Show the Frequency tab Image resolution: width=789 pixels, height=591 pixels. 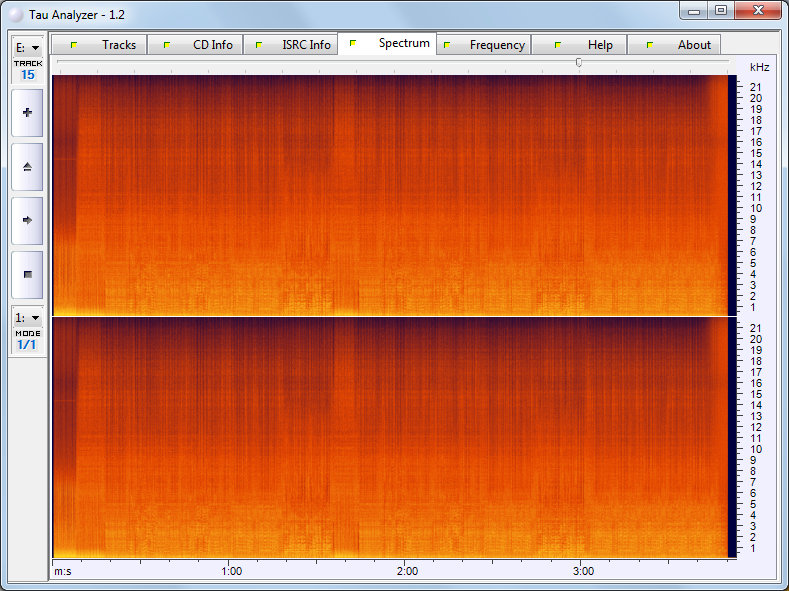(x=483, y=45)
